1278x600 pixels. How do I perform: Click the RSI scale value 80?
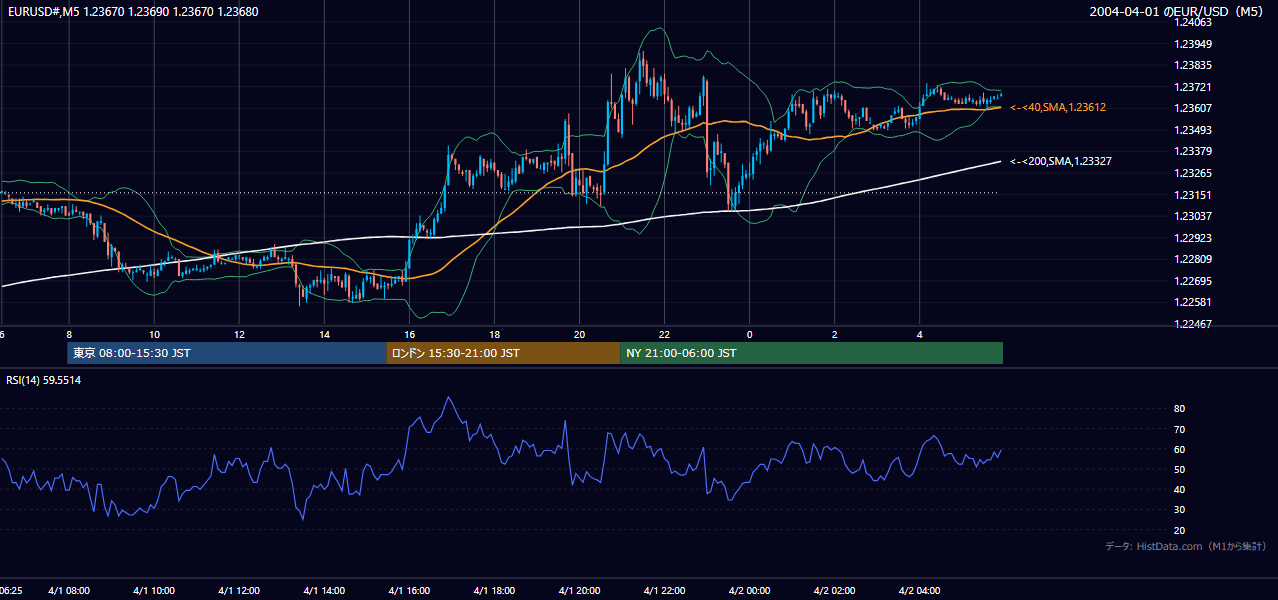point(1179,409)
